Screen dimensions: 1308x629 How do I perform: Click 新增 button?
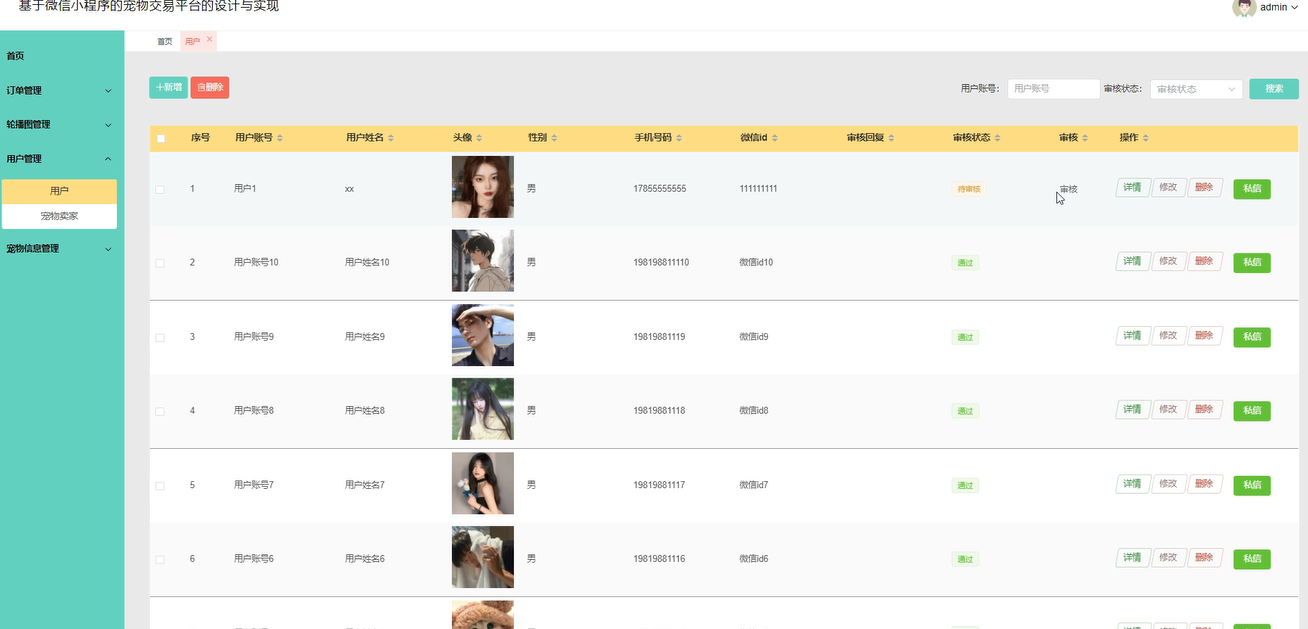168,88
